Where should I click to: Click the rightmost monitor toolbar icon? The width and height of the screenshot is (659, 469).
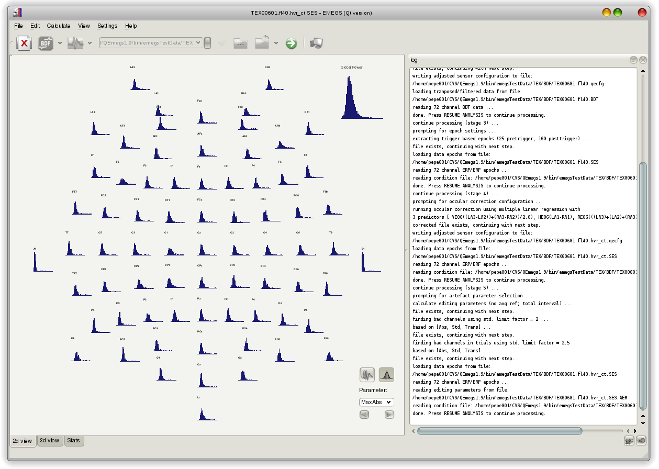(x=315, y=43)
